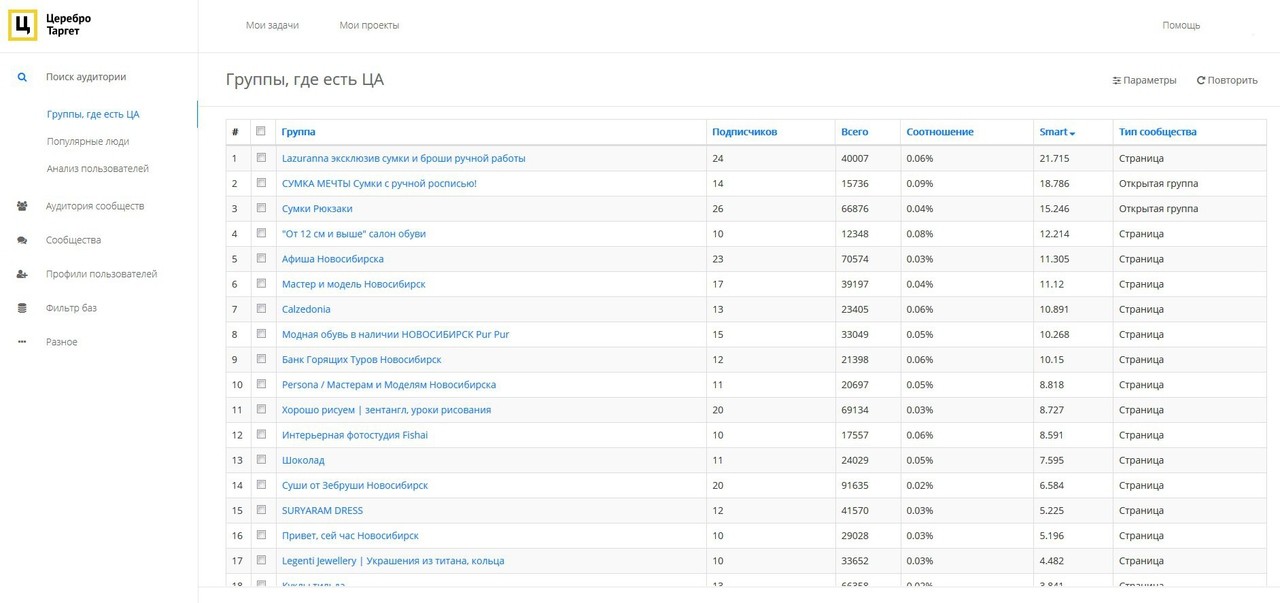Viewport: 1280px width, 603px height.
Task: Open Calzedonia group link
Action: point(306,309)
